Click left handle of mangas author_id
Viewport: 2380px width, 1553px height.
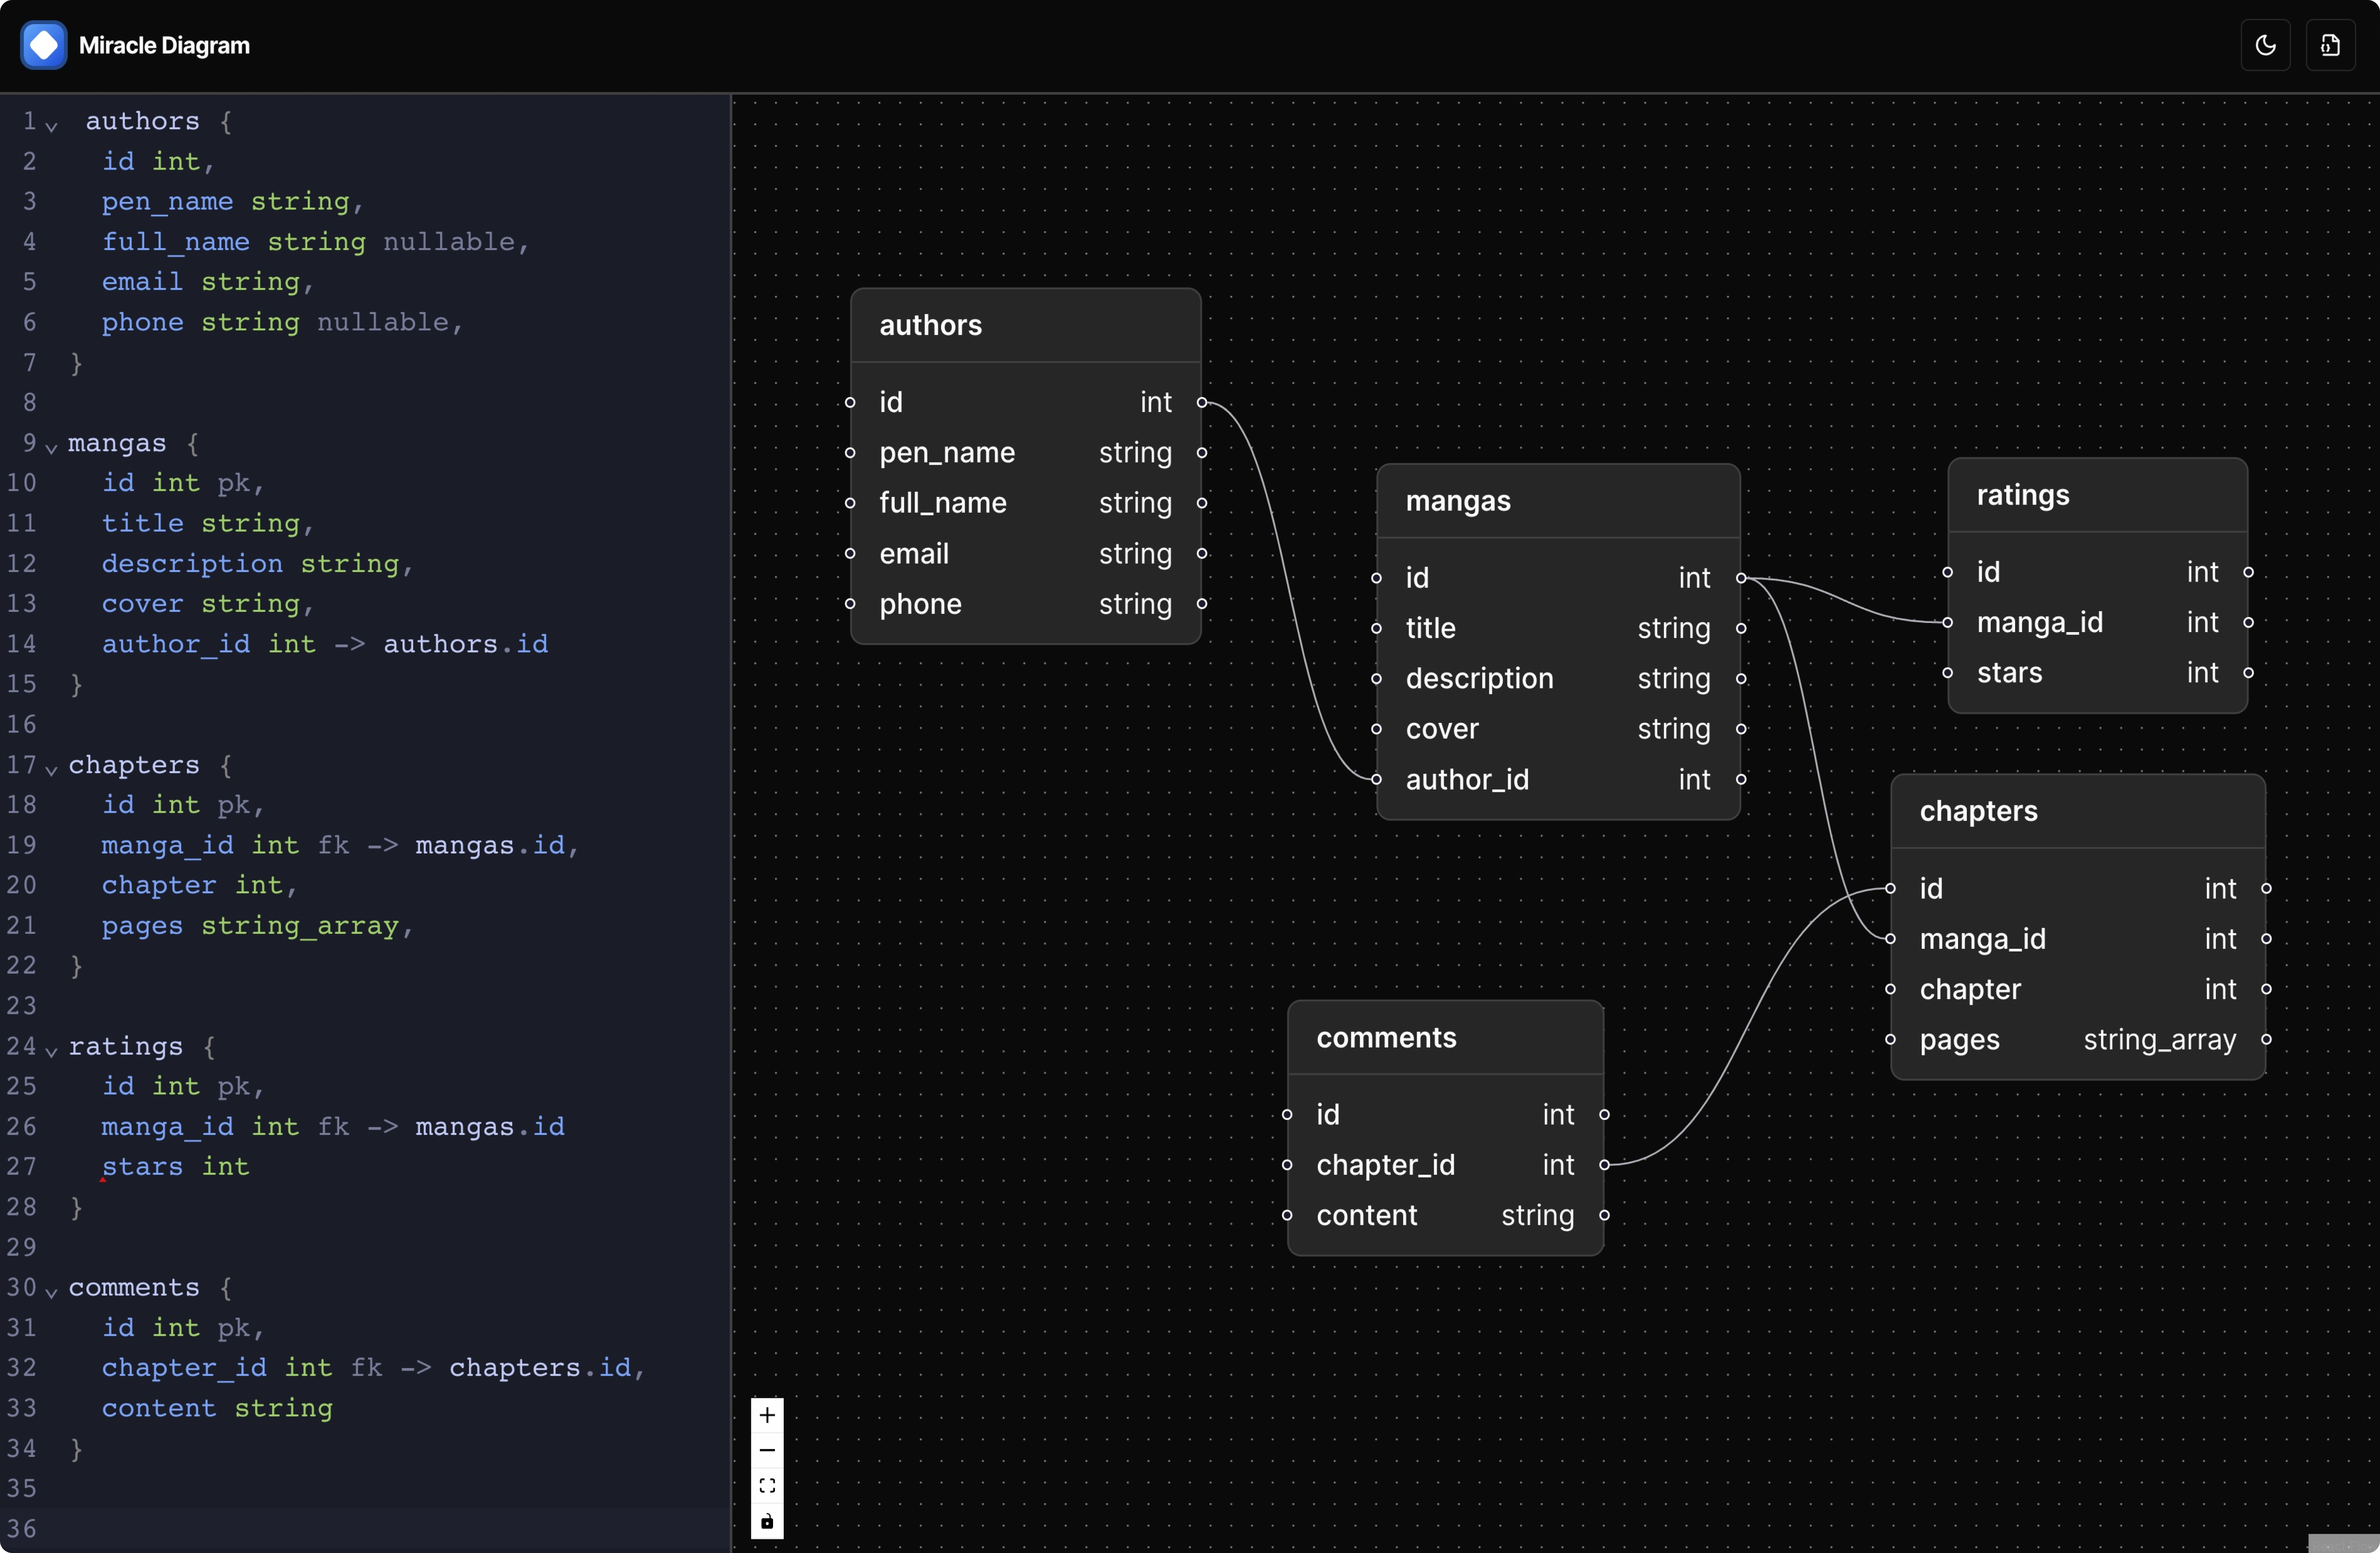[x=1377, y=779]
